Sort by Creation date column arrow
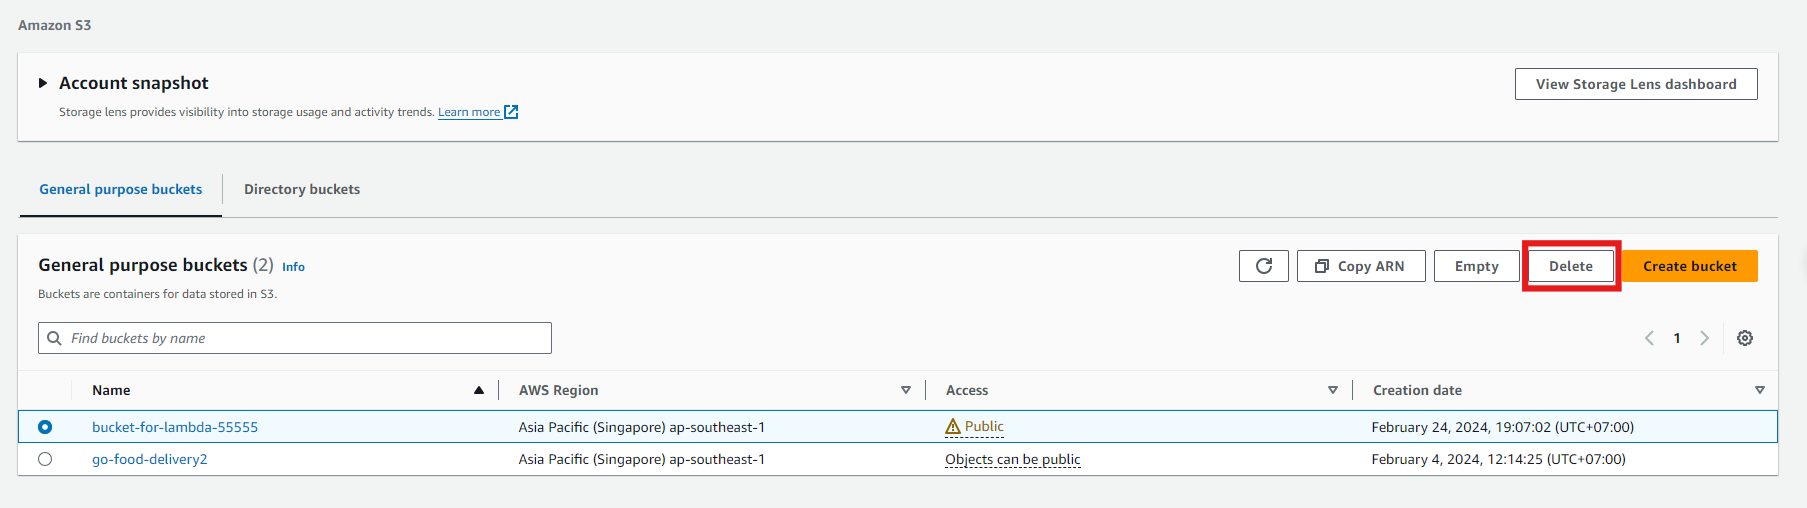Viewport: 1807px width, 508px height. [1760, 390]
